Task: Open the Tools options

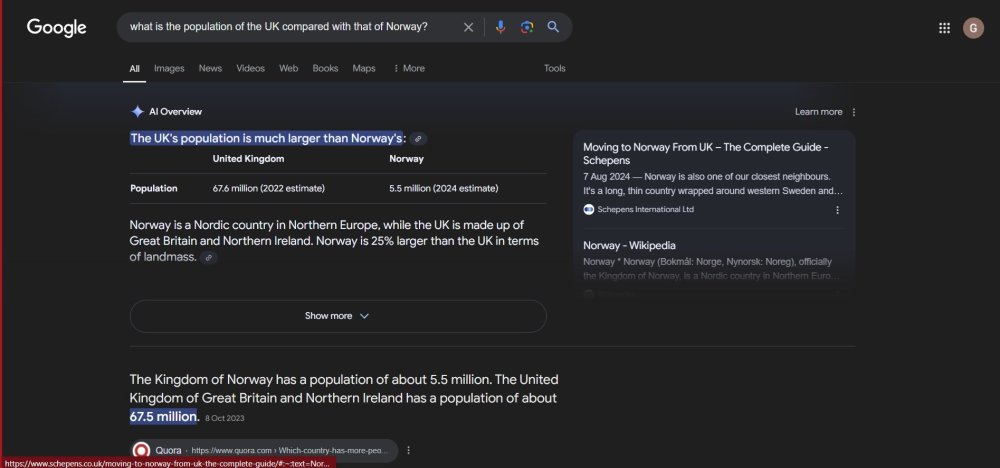Action: point(555,68)
